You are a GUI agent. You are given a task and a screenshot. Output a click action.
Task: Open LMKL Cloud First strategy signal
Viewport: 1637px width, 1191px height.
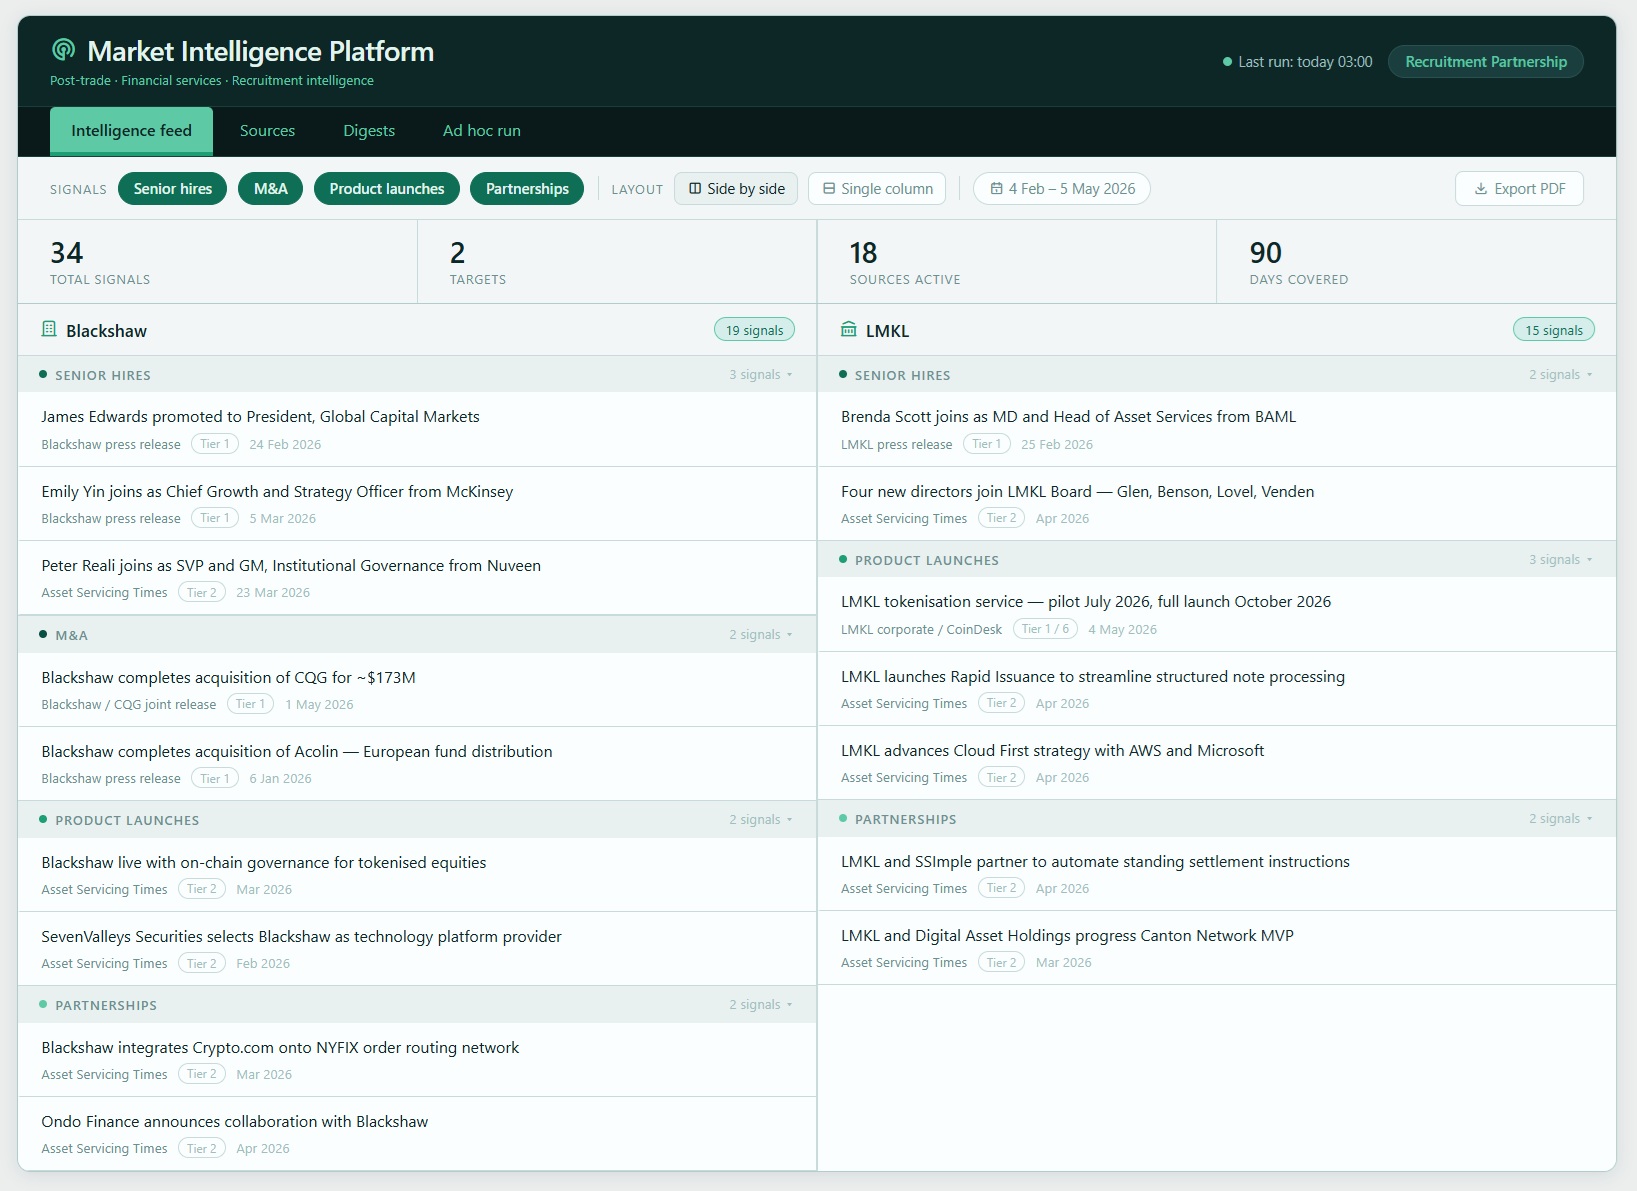tap(1217, 763)
